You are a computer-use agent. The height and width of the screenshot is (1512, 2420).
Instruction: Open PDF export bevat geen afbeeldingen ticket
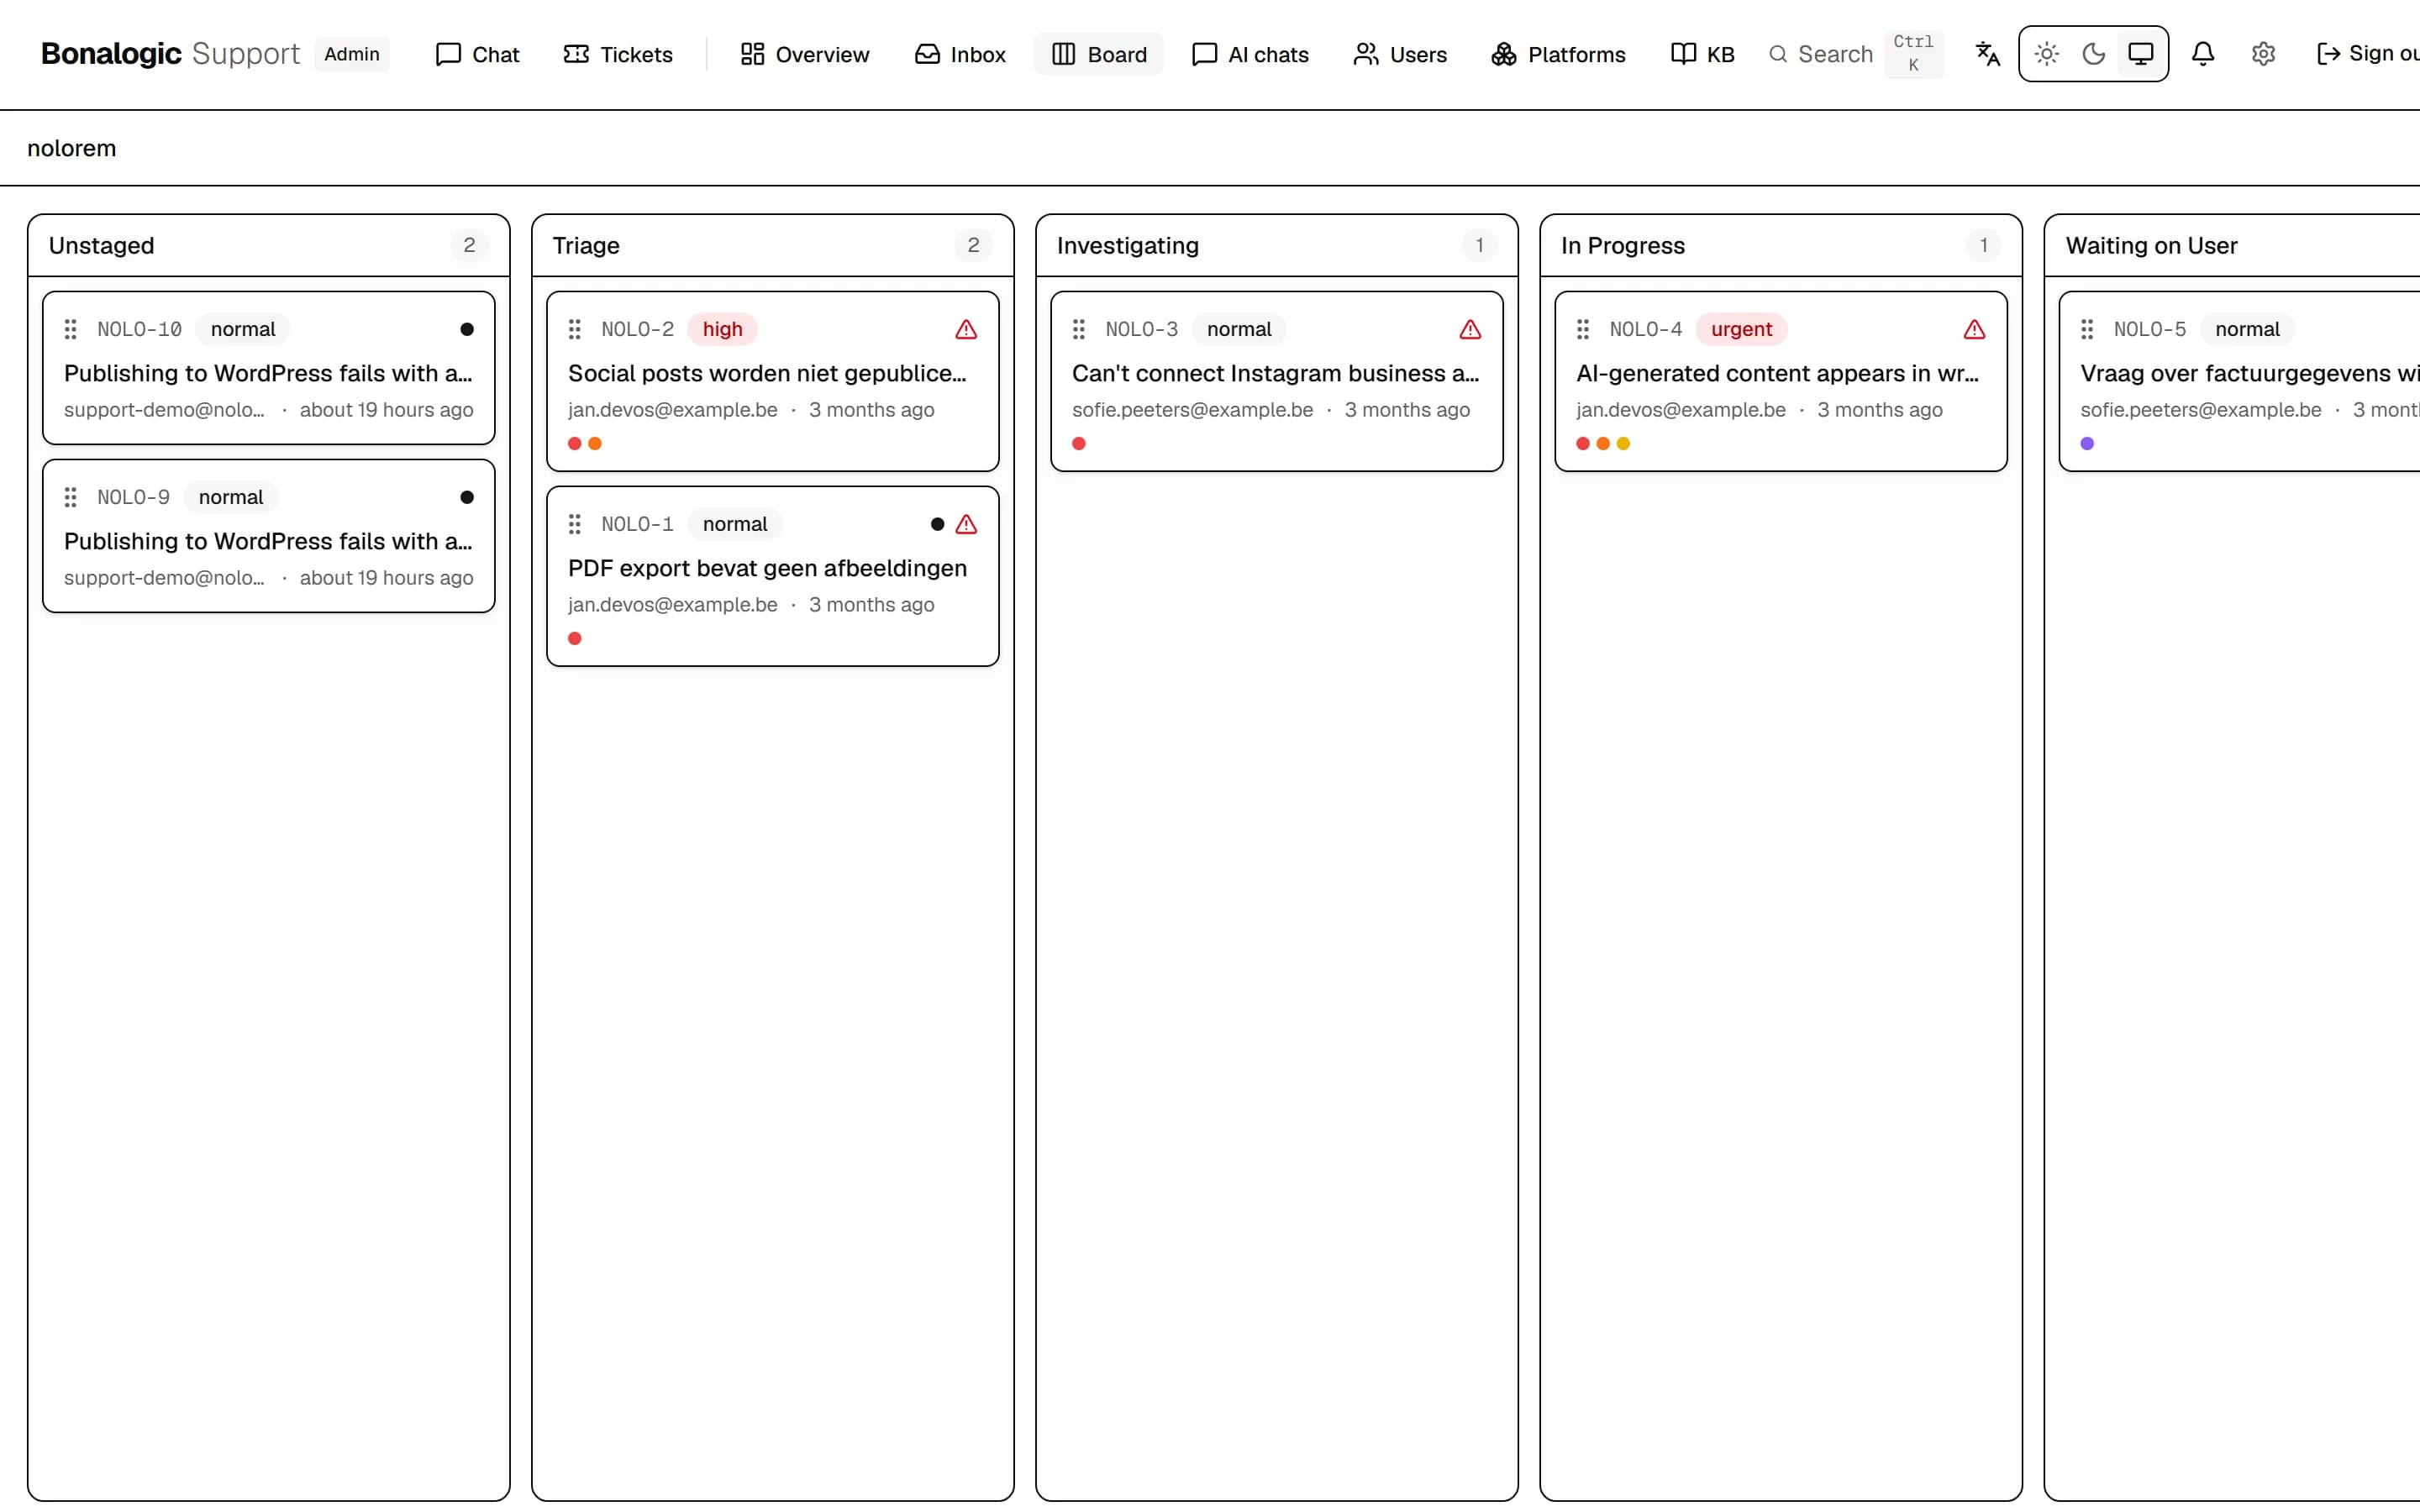coord(767,568)
